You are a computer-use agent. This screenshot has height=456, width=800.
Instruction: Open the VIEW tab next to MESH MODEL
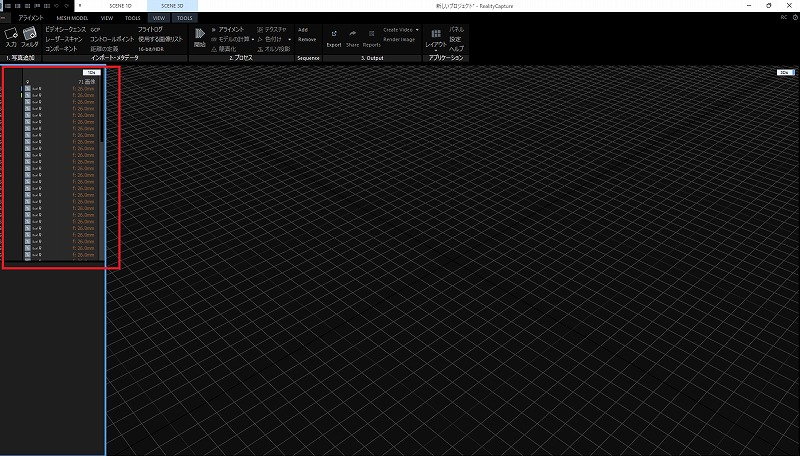[107, 18]
